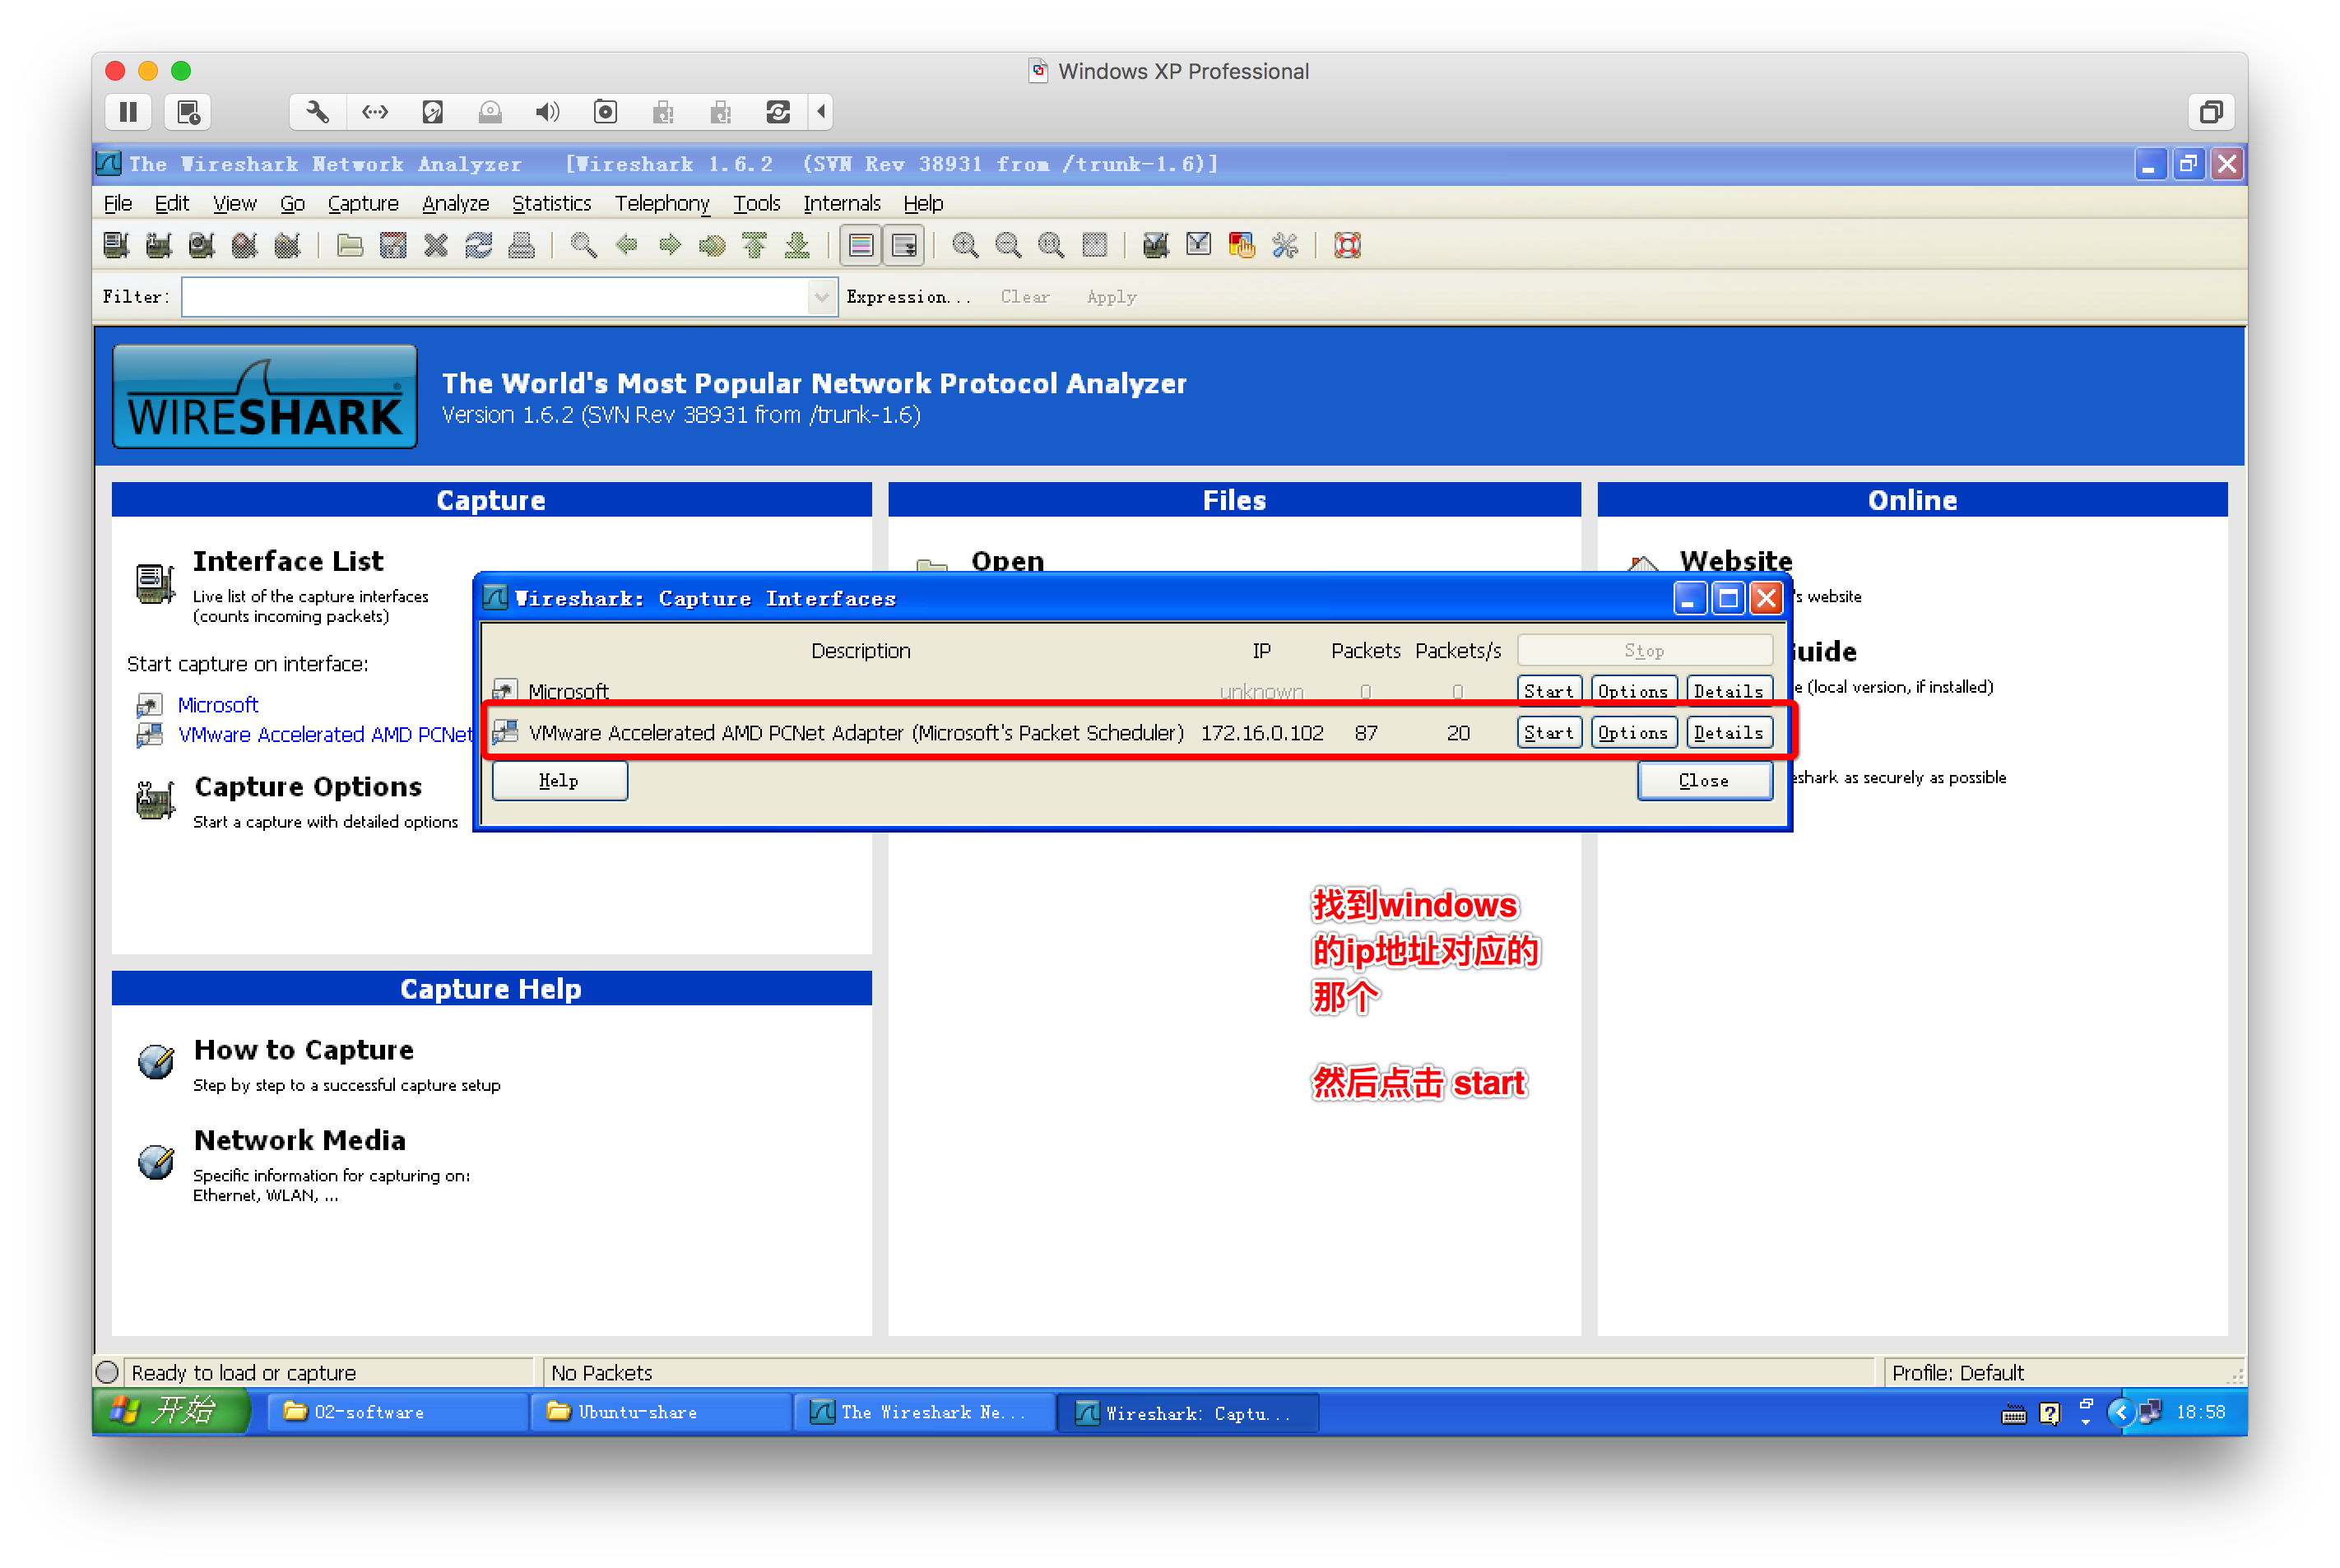Click the List Capture Interfaces toolbar icon
Screen dimensions: 2340x1568
(x=116, y=245)
